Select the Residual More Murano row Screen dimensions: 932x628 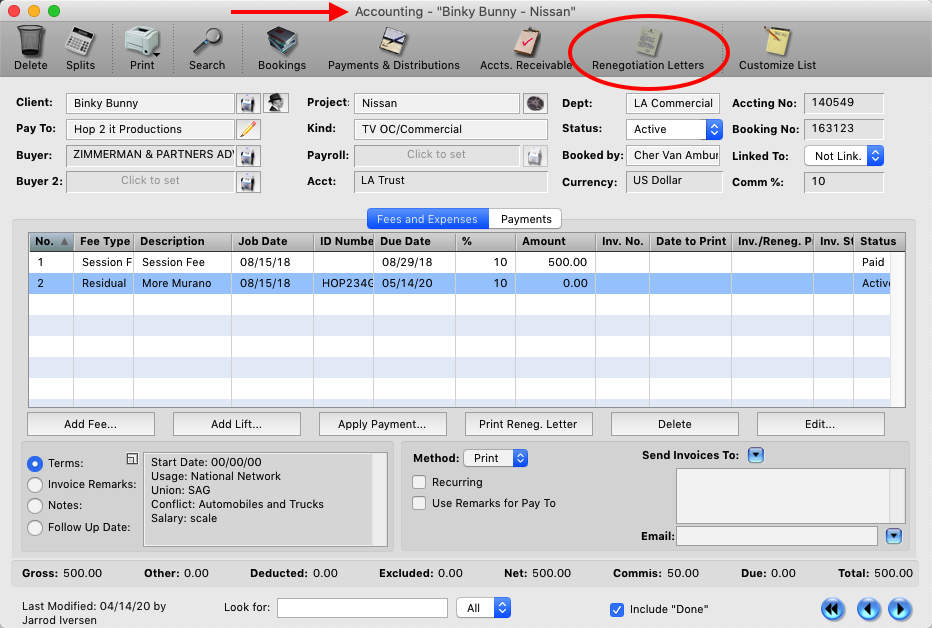click(459, 283)
